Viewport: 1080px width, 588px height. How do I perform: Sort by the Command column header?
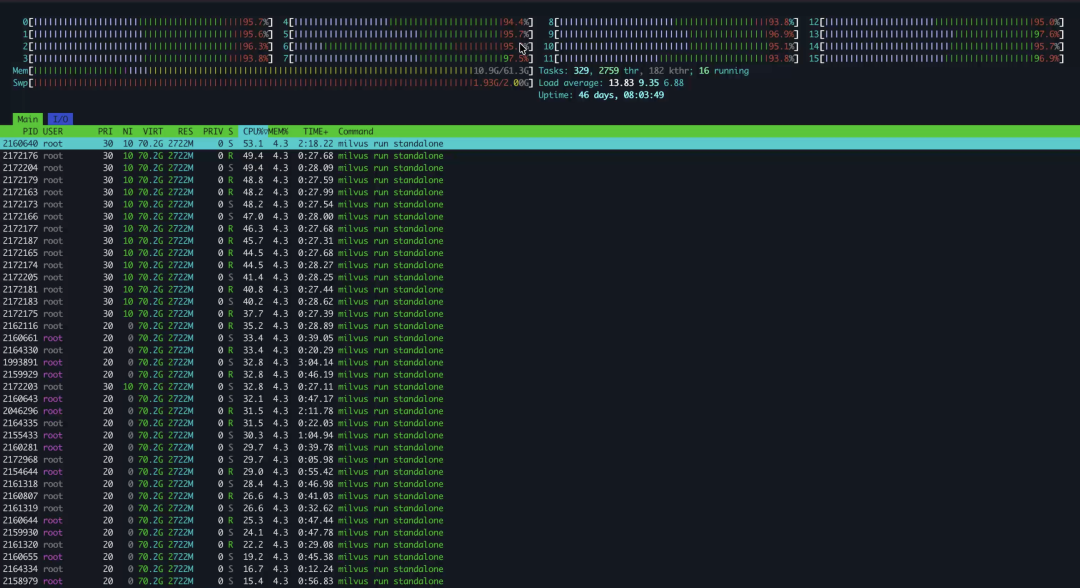point(355,132)
